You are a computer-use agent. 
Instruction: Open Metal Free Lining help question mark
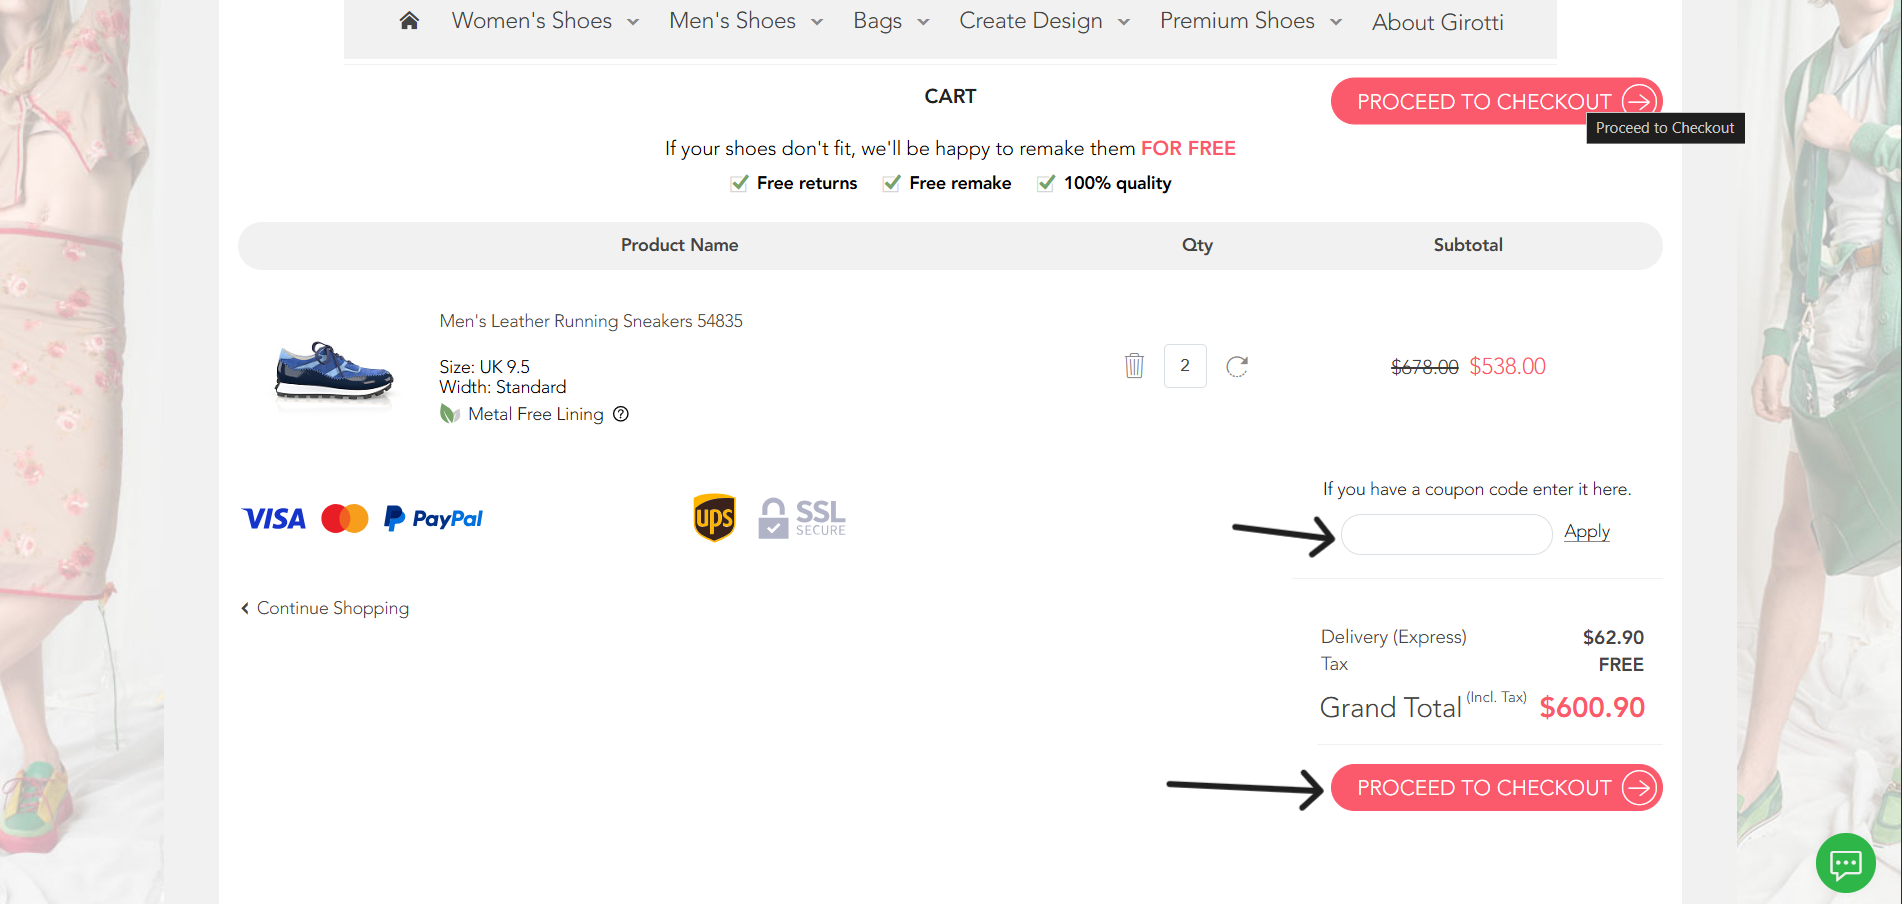coord(621,414)
